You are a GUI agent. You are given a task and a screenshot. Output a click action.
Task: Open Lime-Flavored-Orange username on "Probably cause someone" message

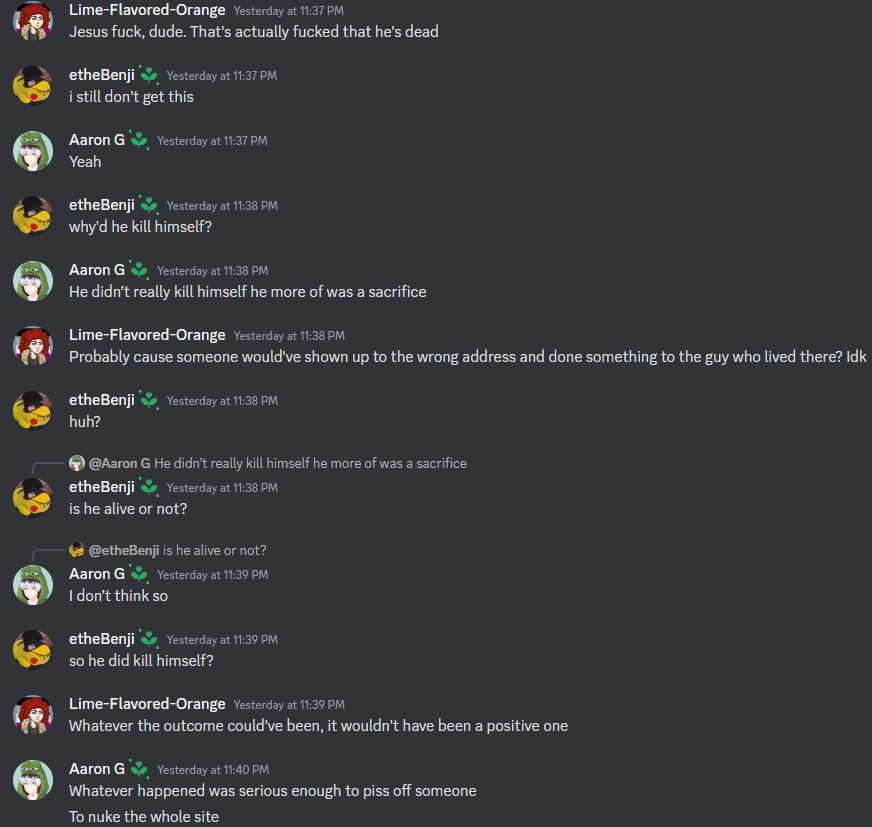pos(147,335)
